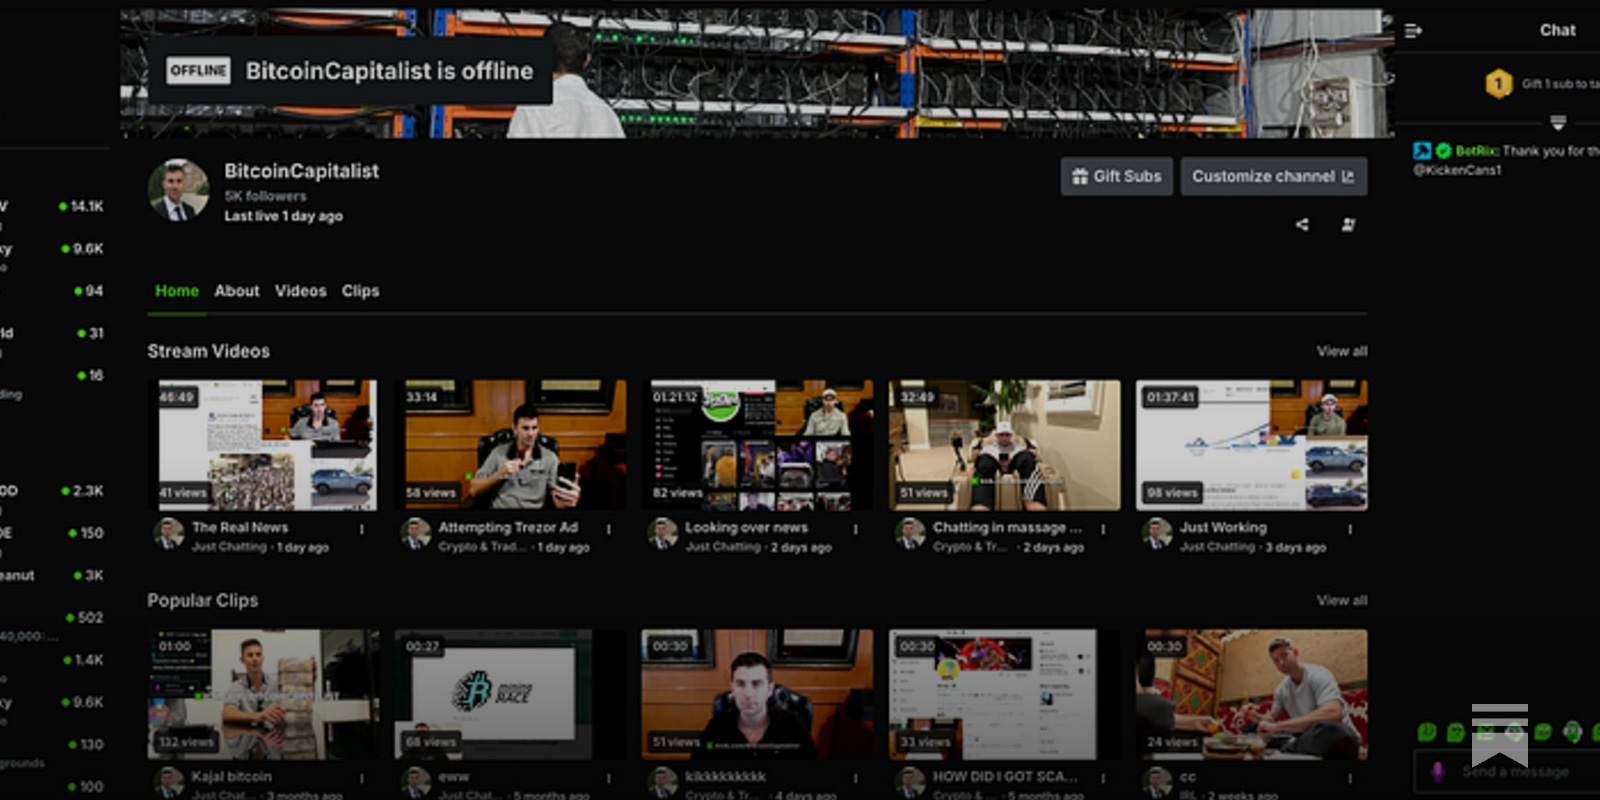Click the Send a message input field

(1508, 772)
